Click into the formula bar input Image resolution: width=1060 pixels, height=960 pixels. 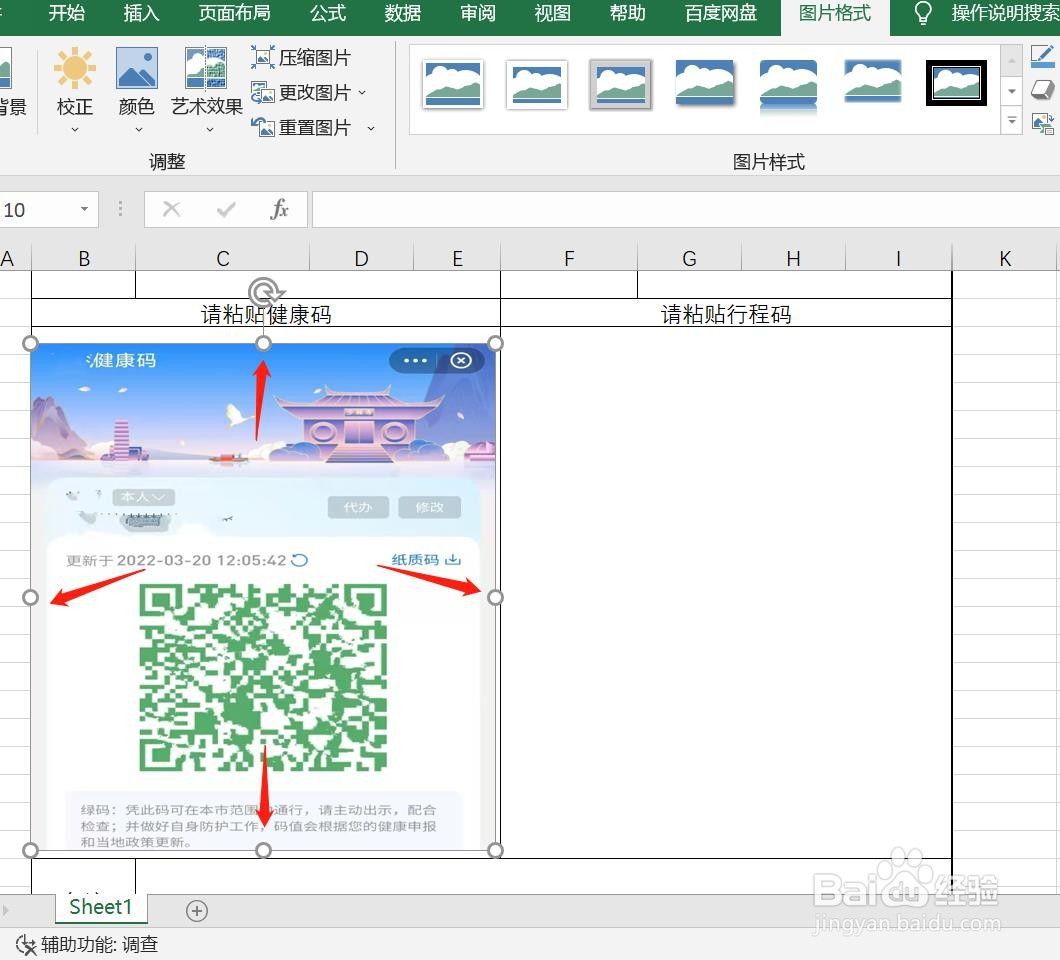tap(685, 210)
